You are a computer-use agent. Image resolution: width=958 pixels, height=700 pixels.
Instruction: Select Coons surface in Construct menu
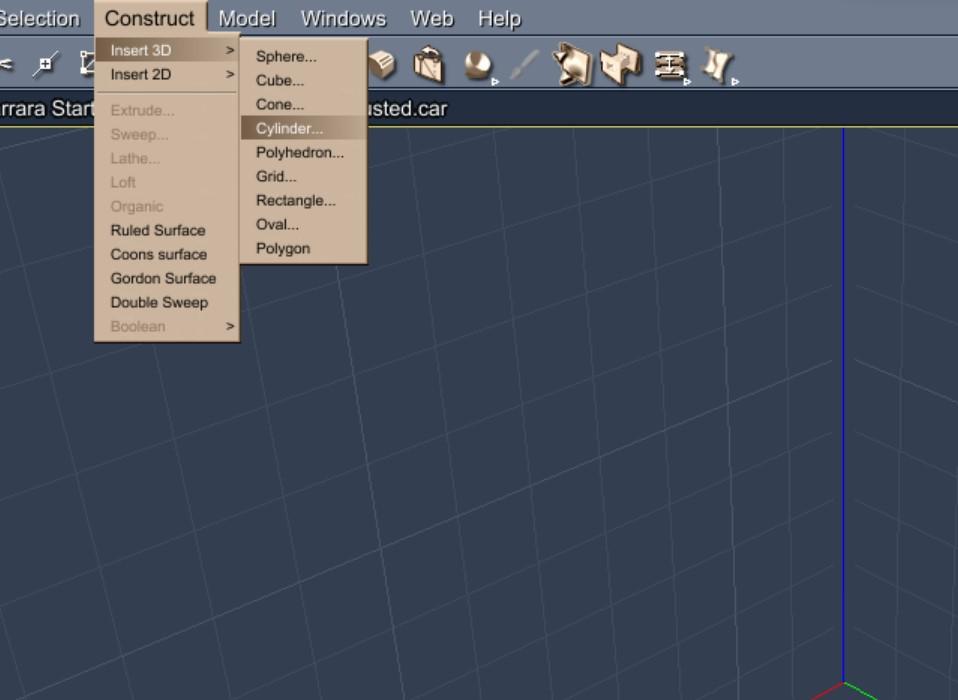(x=166, y=254)
